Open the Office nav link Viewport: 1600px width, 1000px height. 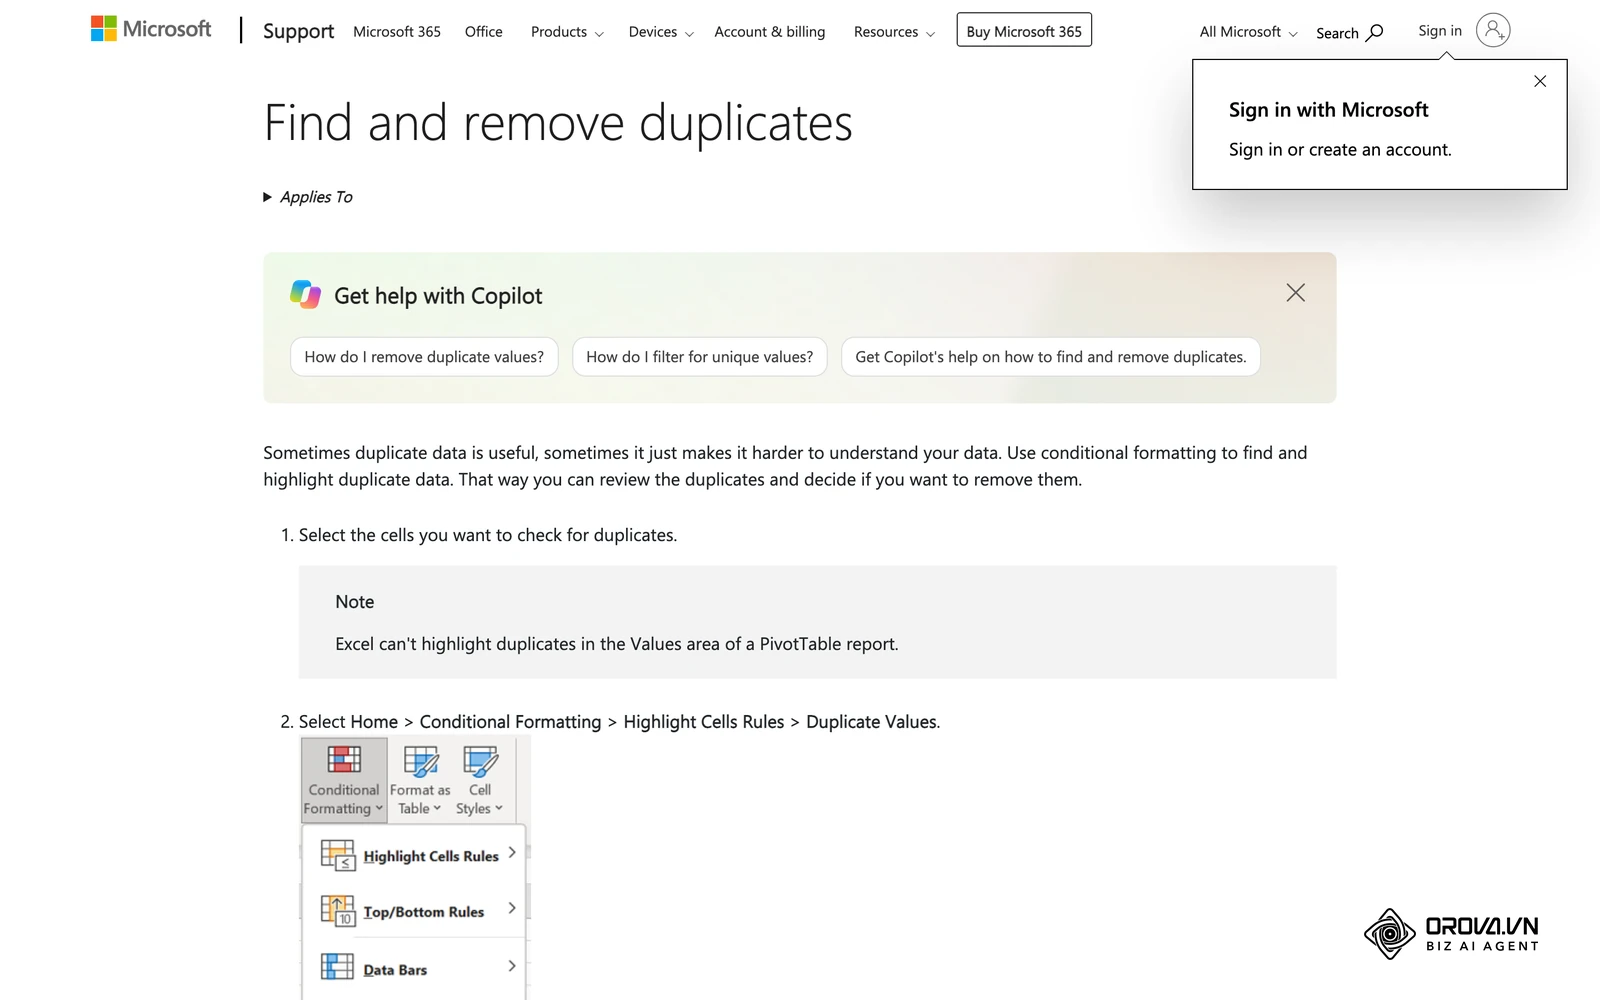(484, 32)
